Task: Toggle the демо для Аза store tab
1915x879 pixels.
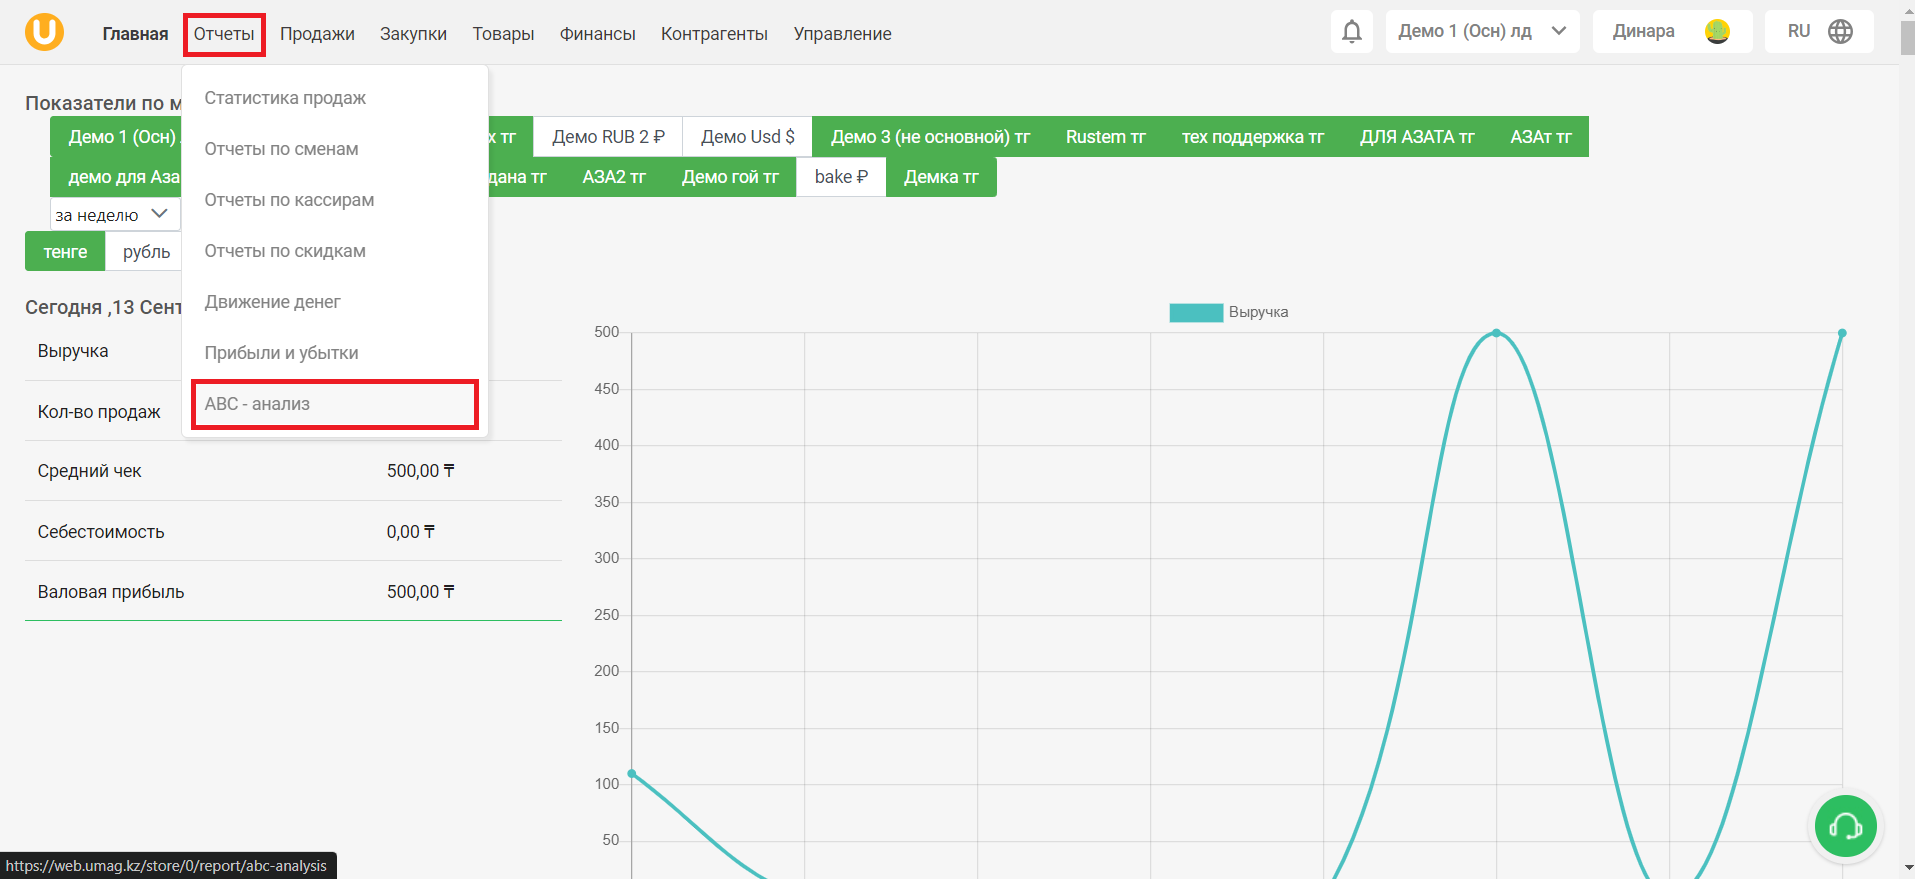Action: (116, 177)
